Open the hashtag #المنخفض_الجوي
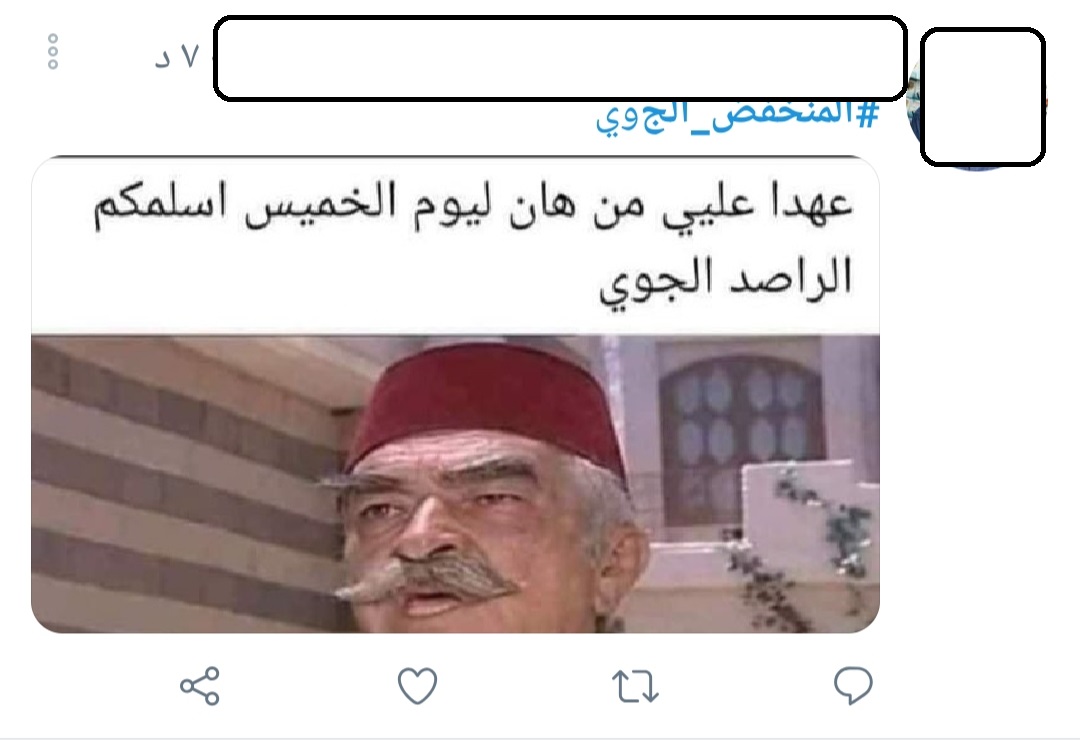1080x743 pixels. [x=738, y=115]
